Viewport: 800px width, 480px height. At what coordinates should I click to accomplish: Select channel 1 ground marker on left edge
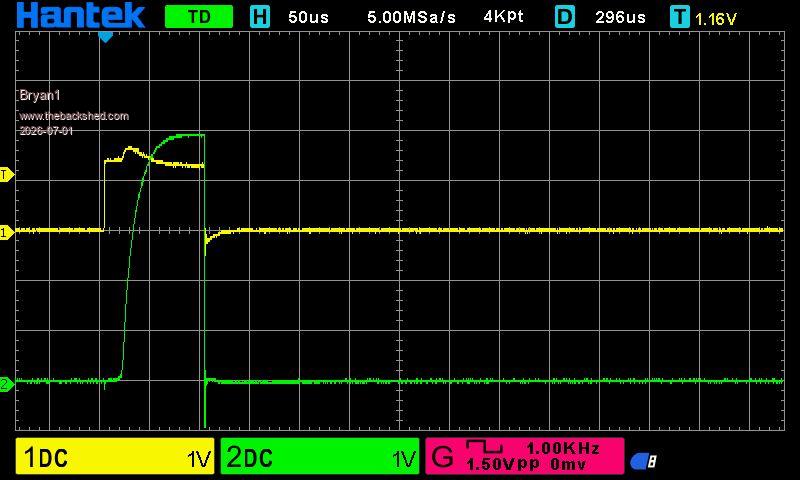click(6, 233)
